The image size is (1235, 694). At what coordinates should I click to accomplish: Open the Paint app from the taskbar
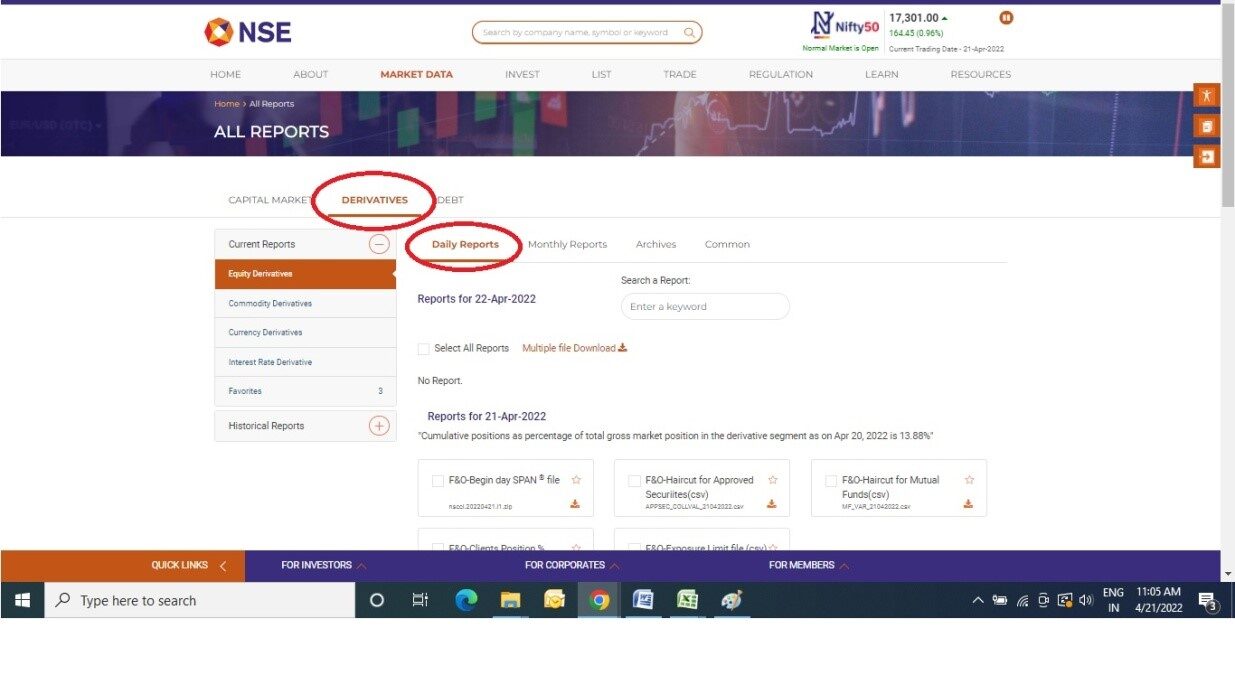pyautogui.click(x=731, y=600)
